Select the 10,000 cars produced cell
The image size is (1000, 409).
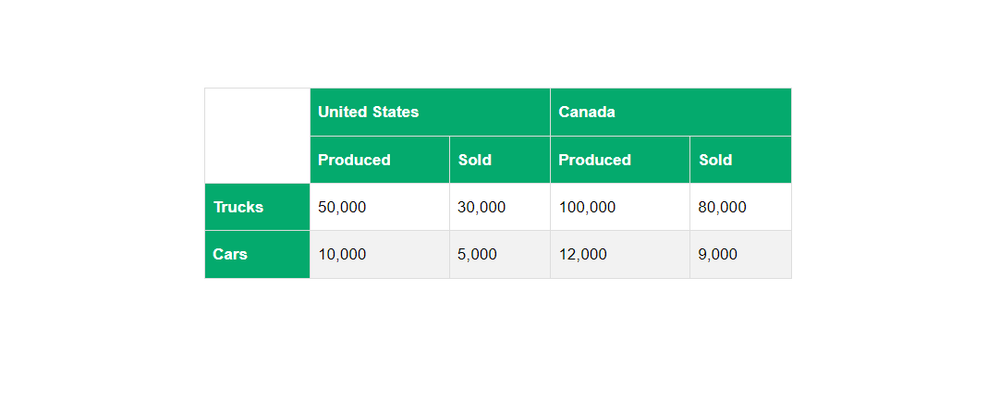tap(342, 254)
